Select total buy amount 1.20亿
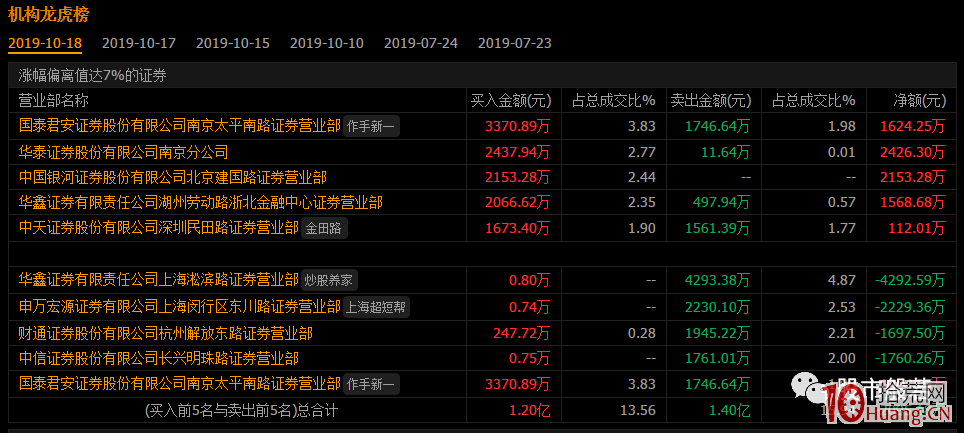 [529, 410]
